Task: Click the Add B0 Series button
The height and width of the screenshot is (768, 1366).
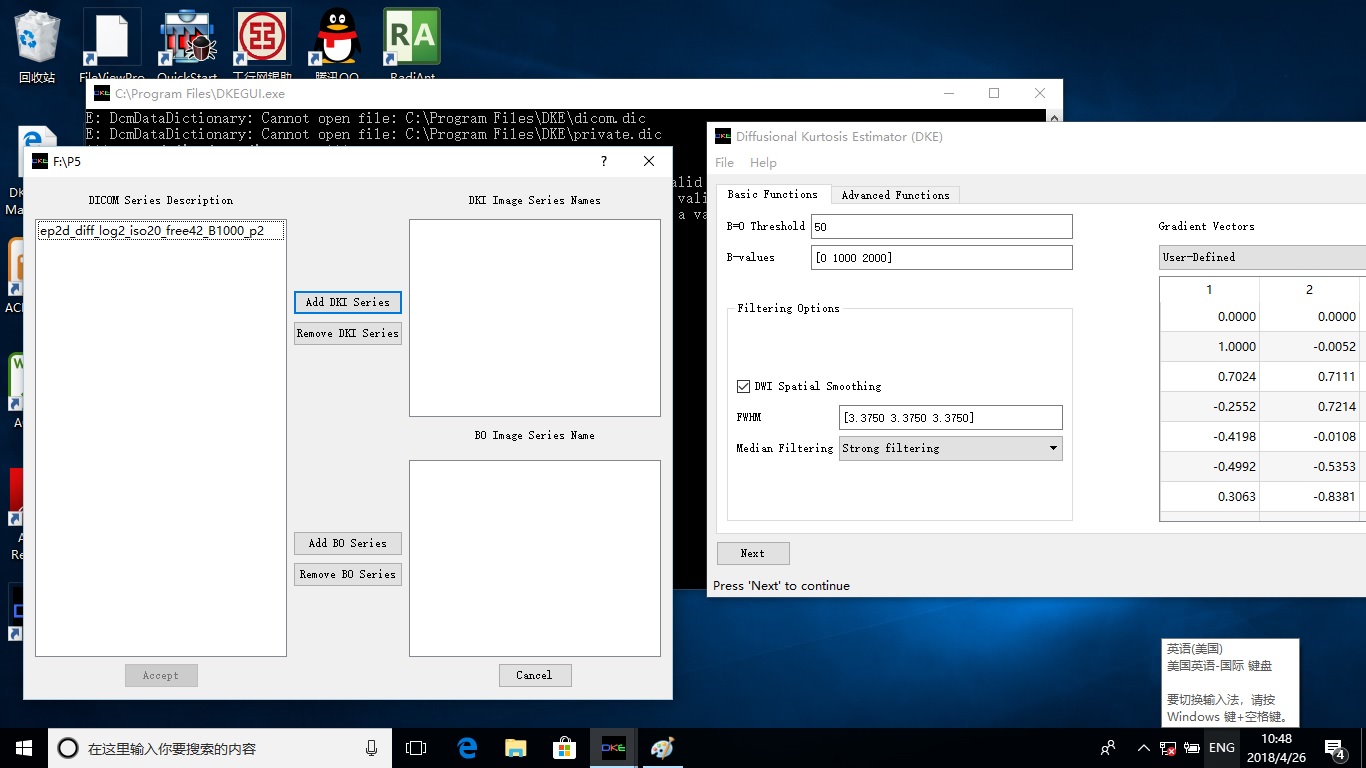Action: click(348, 543)
